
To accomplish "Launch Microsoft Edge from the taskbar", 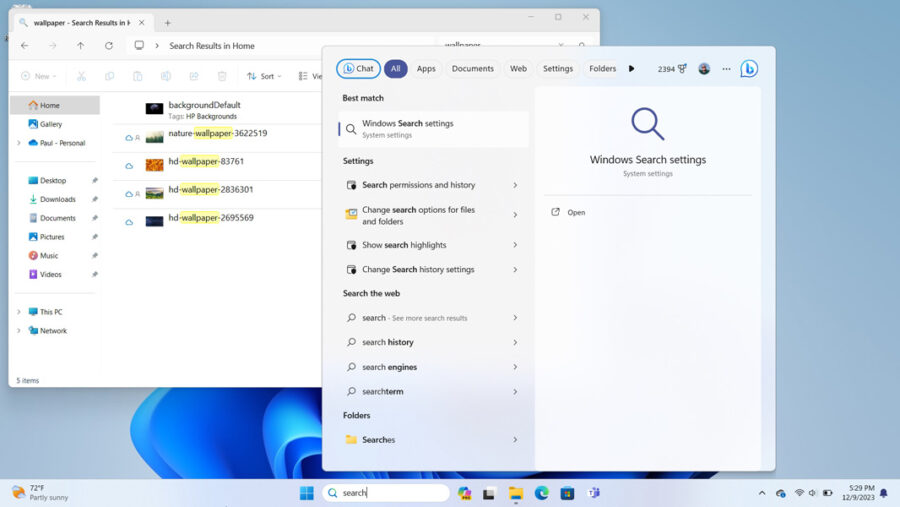I will tap(541, 493).
